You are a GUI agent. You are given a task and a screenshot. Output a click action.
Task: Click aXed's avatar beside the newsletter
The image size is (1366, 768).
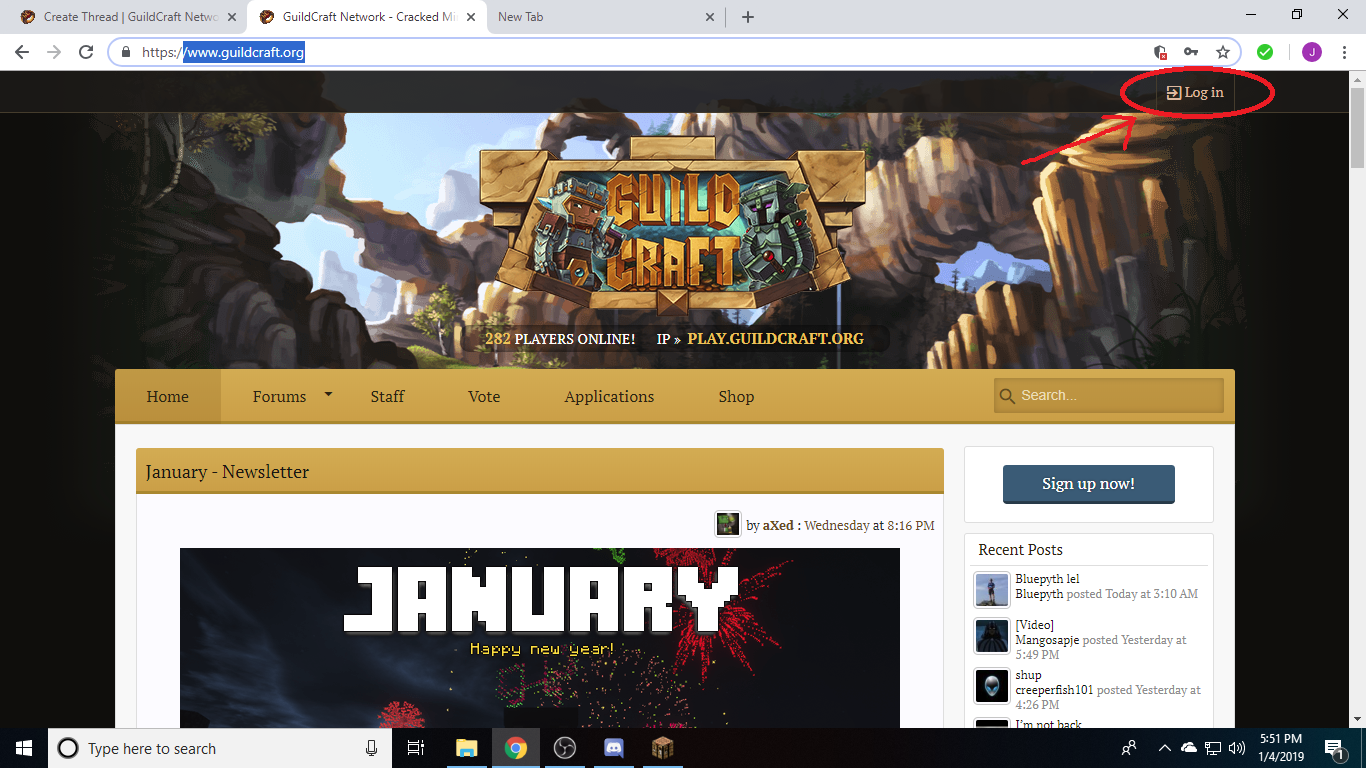pyautogui.click(x=727, y=524)
